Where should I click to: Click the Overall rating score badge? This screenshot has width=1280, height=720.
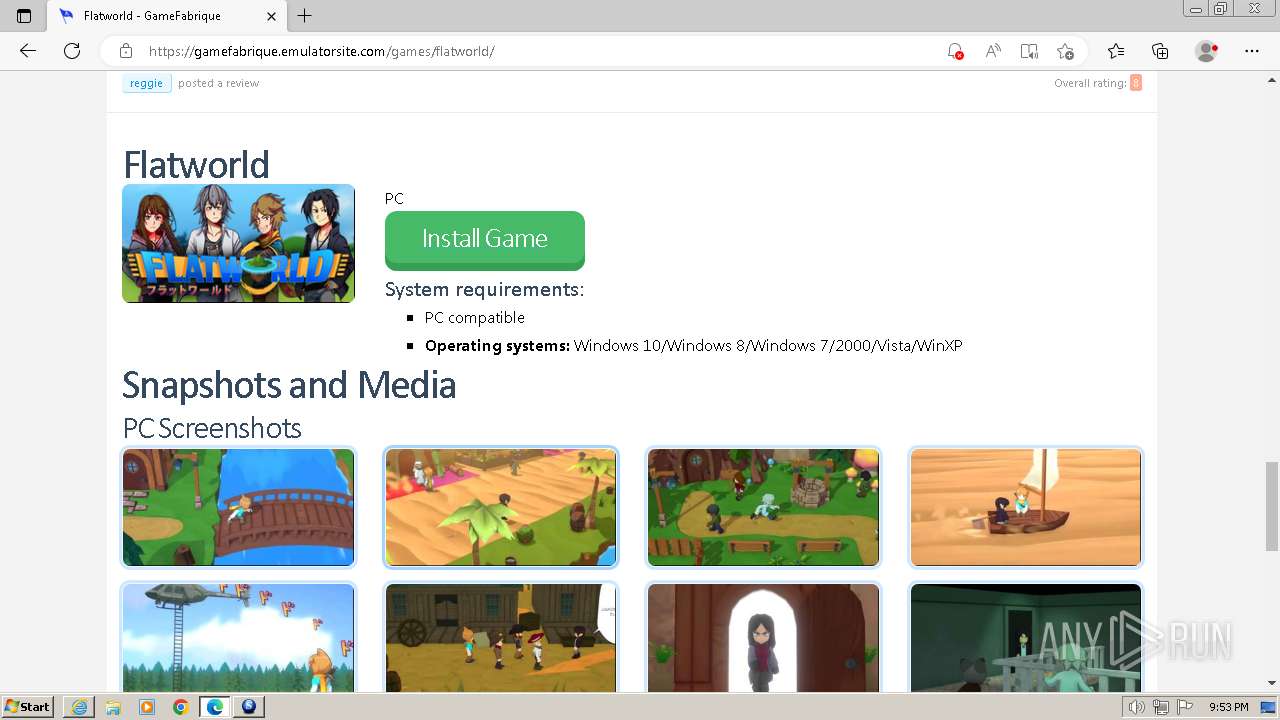tap(1136, 83)
